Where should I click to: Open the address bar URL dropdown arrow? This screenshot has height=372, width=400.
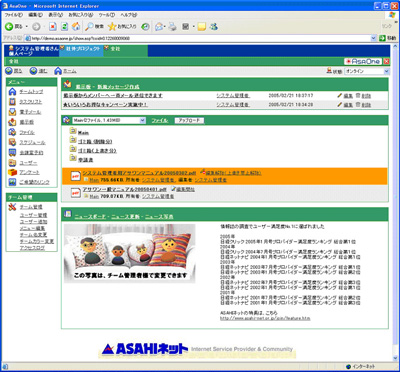pos(373,38)
